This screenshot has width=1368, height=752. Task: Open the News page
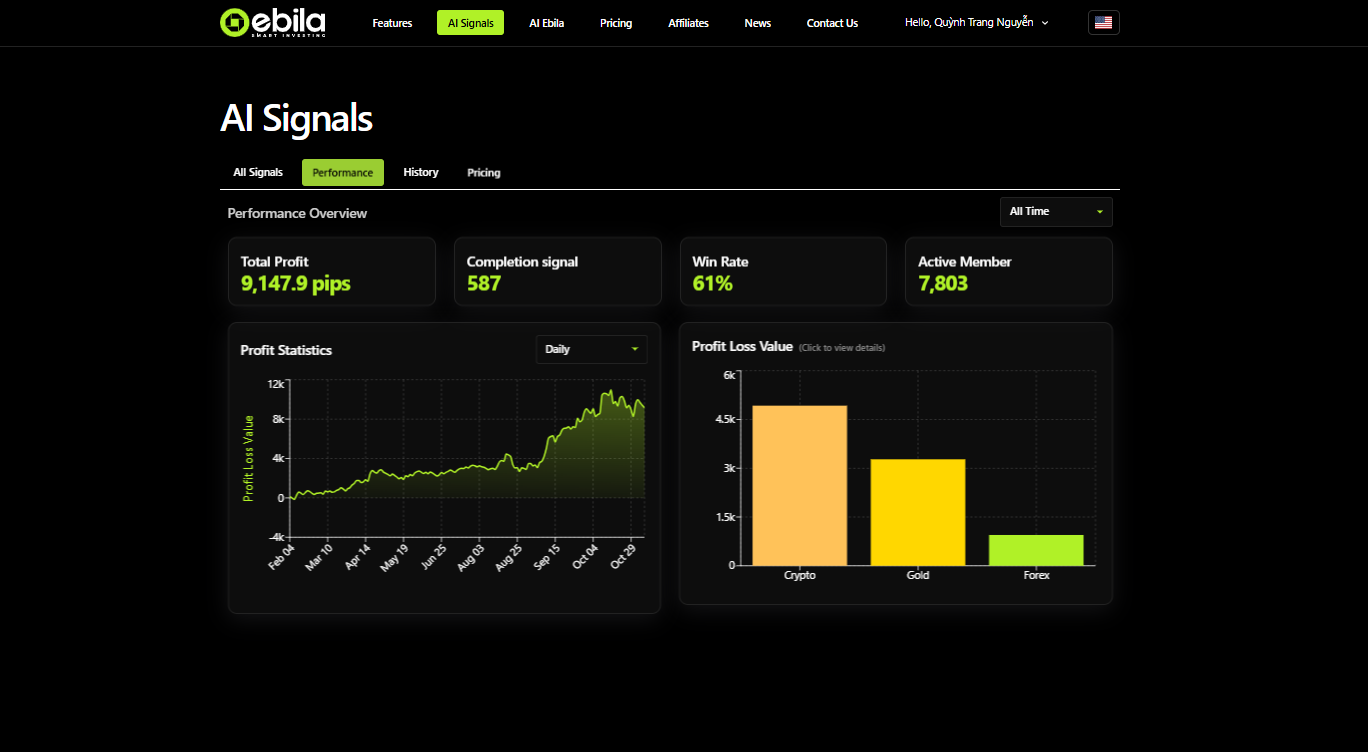(757, 23)
